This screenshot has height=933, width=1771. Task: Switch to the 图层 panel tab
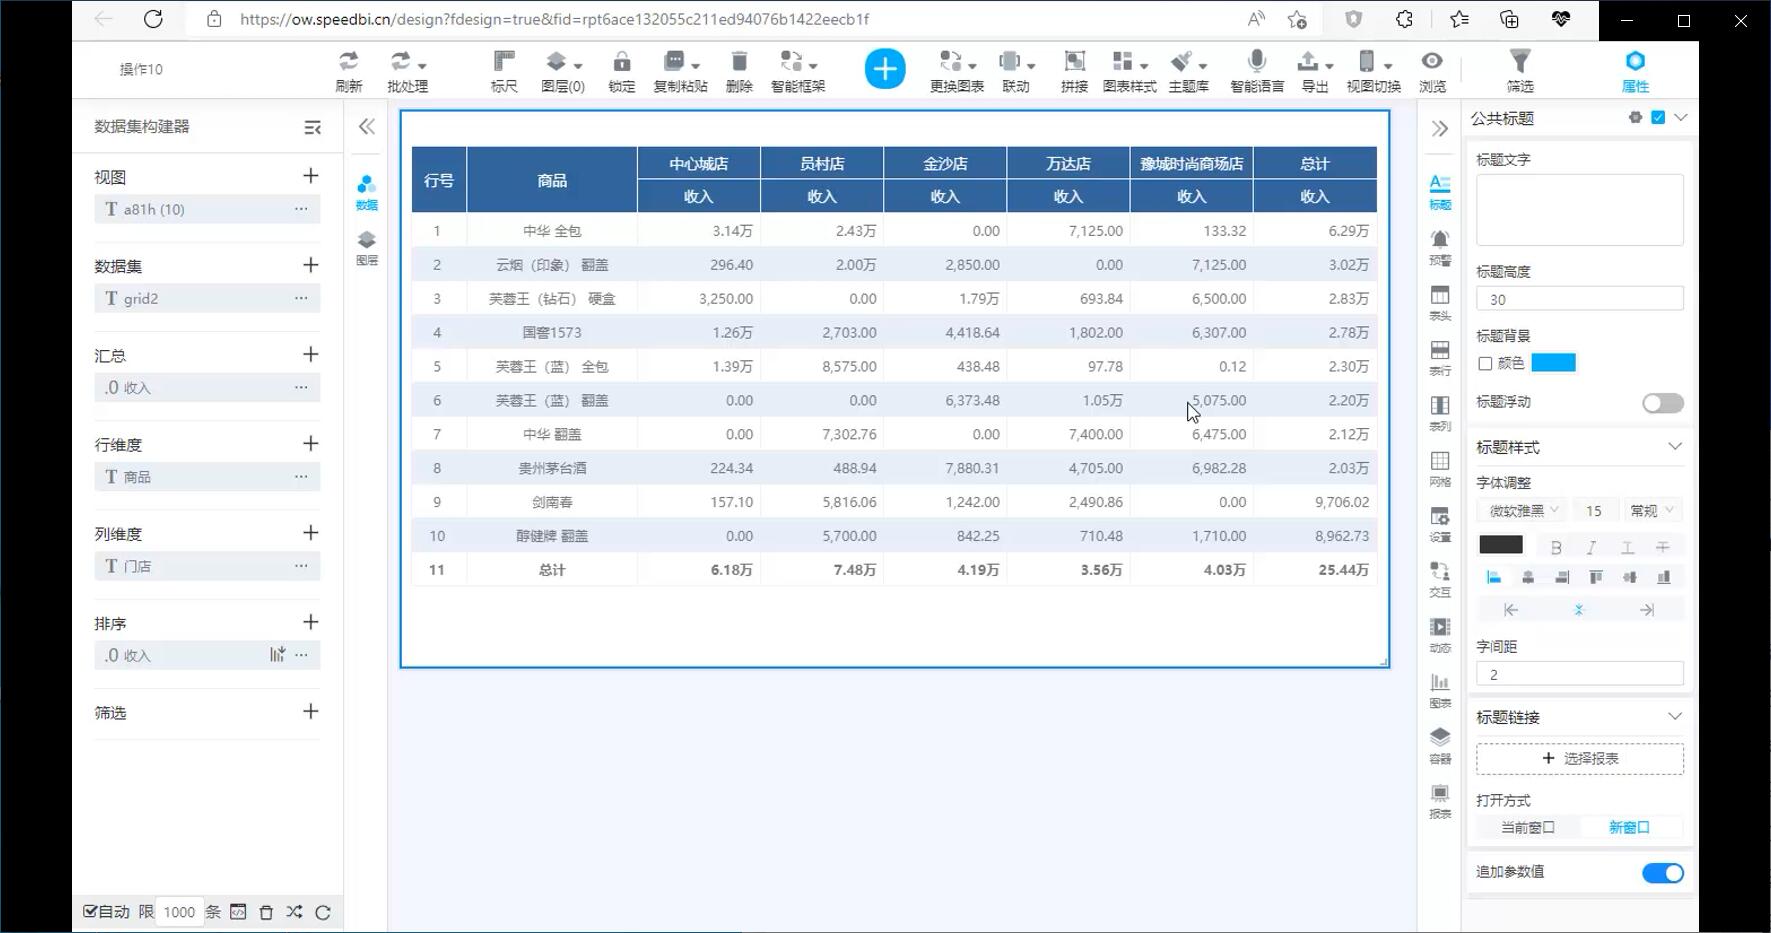[x=367, y=246]
